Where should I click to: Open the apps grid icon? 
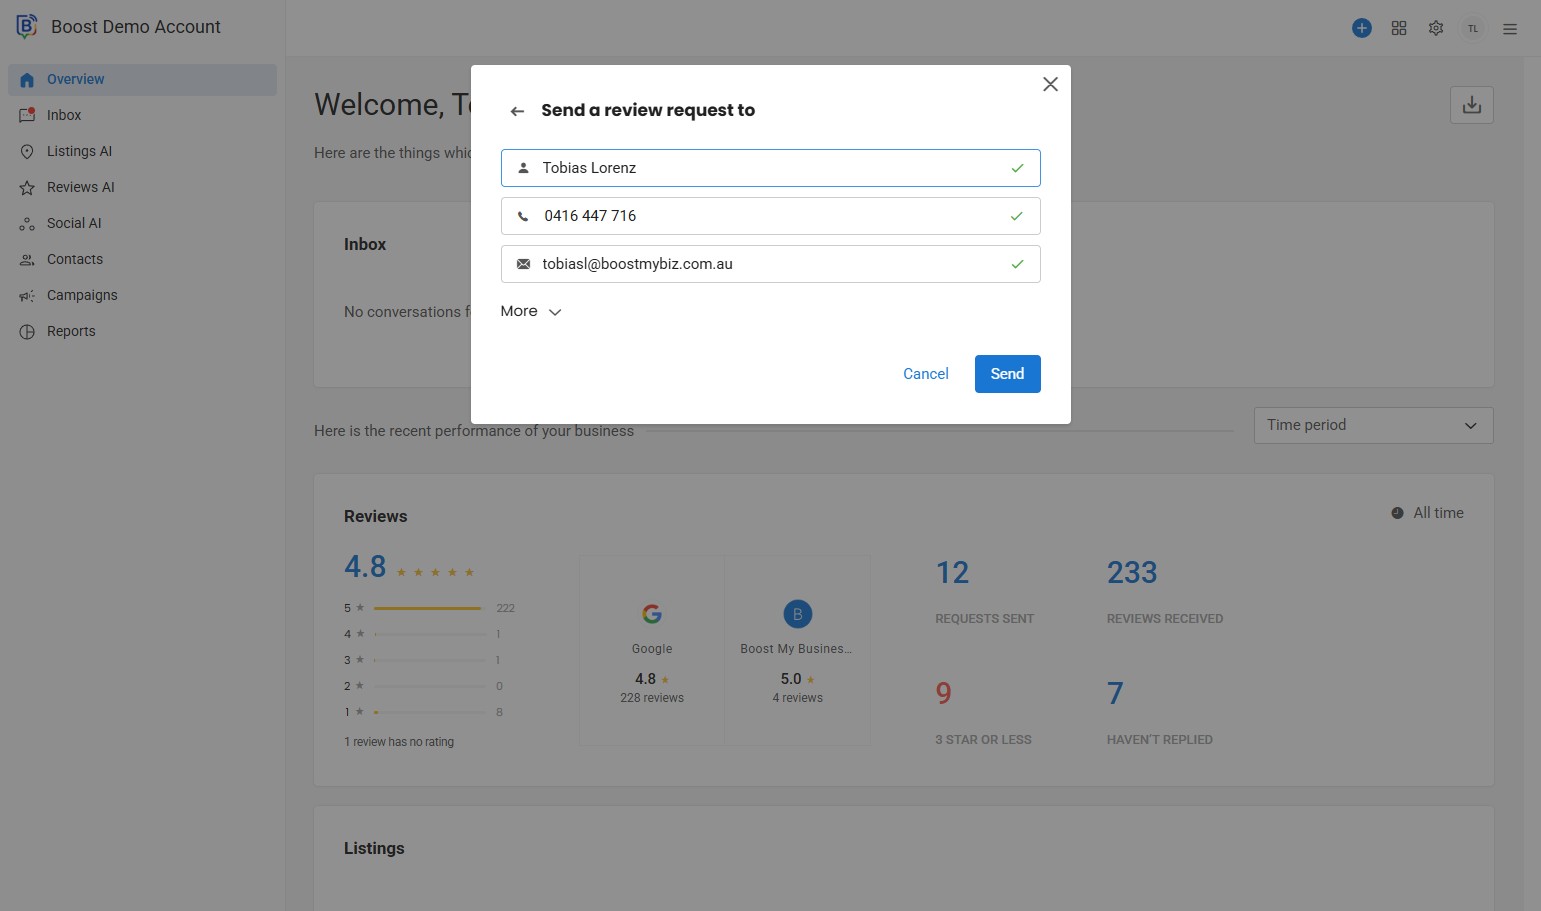1399,28
